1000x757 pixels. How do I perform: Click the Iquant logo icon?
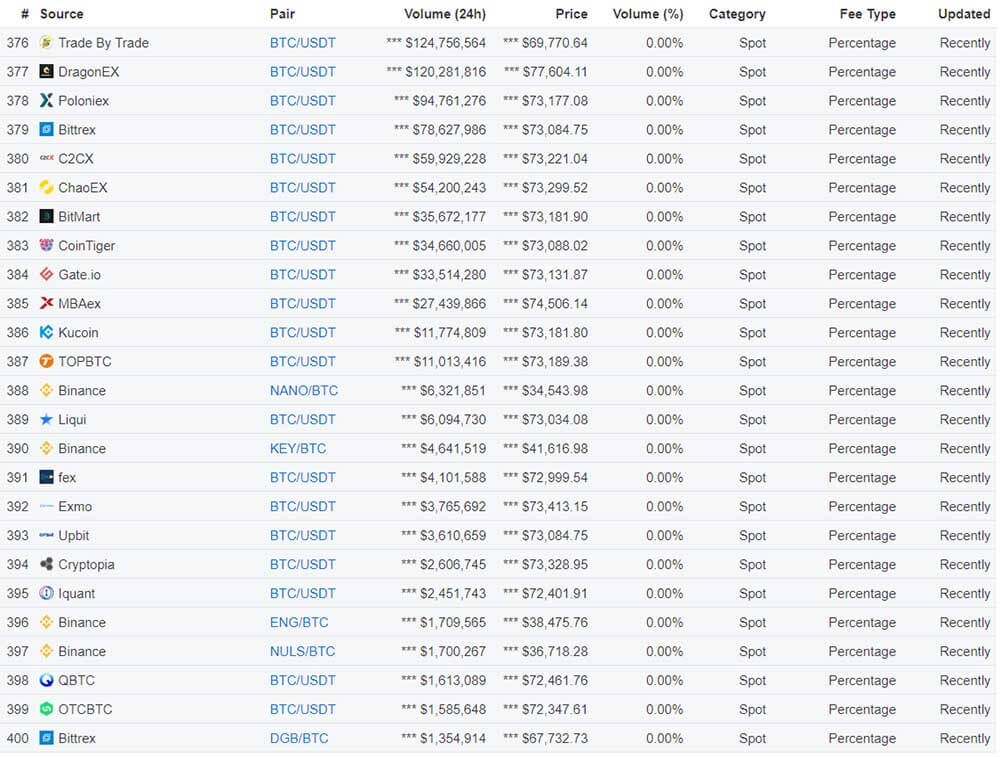coord(46,593)
